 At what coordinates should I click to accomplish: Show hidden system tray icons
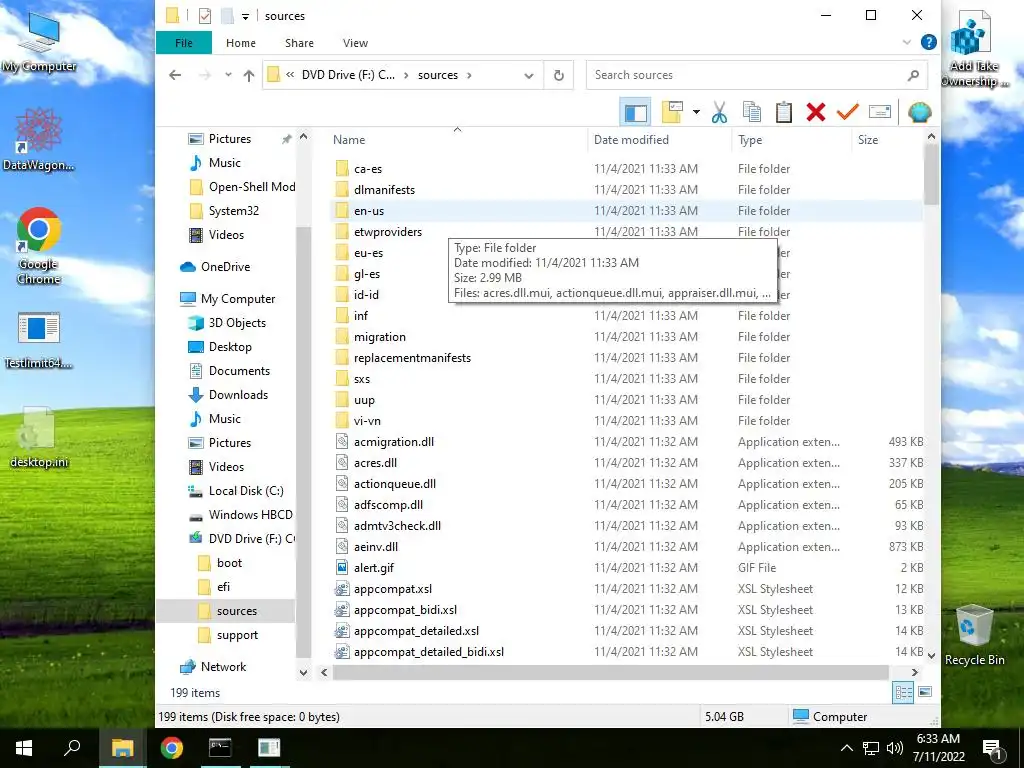[846, 748]
